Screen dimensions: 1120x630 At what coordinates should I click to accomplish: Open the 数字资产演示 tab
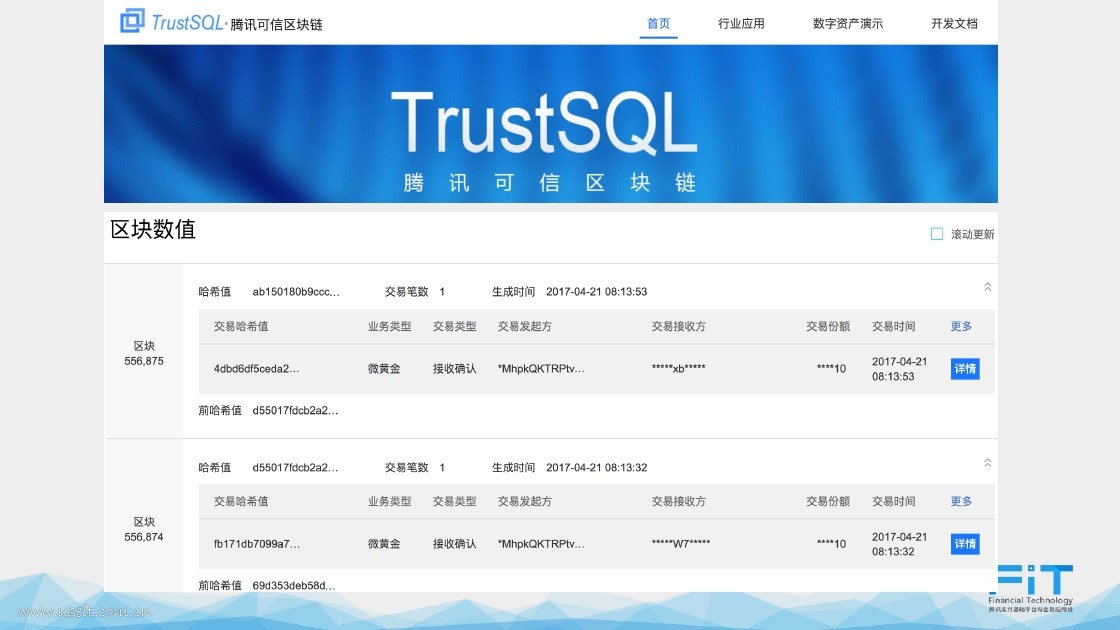click(847, 24)
